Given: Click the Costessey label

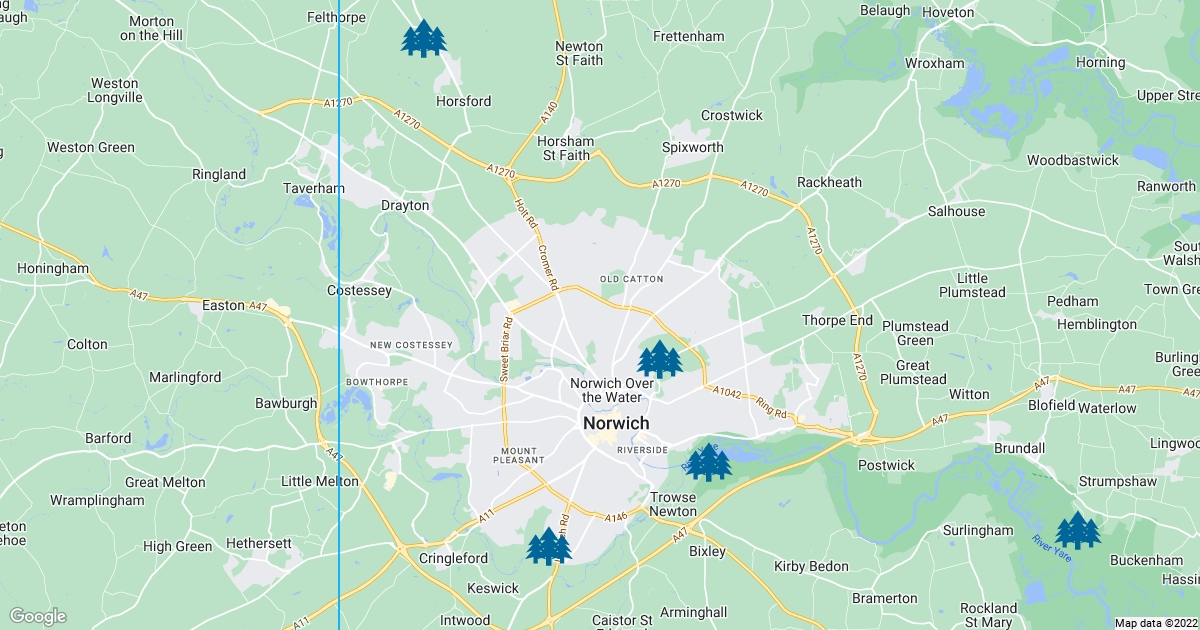Looking at the screenshot, I should (359, 290).
